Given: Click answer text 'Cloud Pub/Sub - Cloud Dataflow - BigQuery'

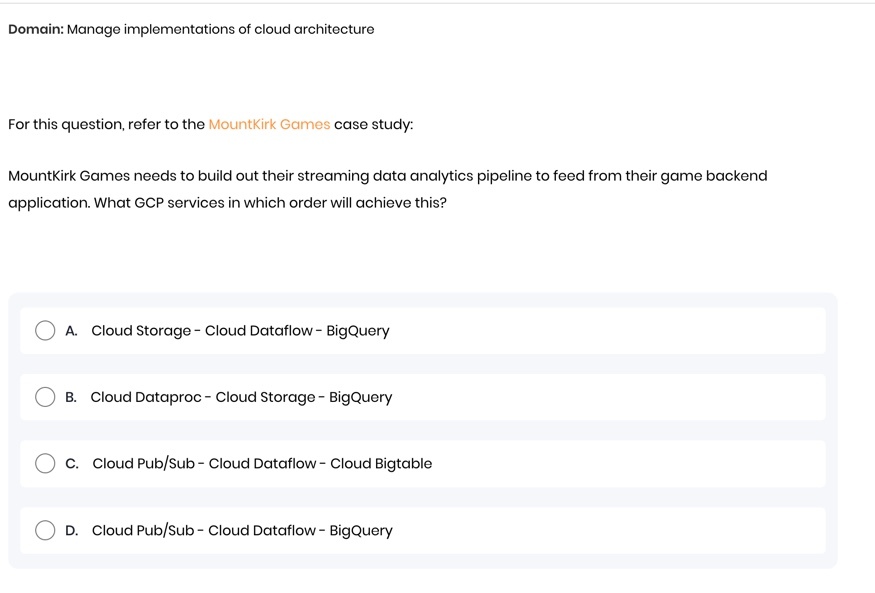Looking at the screenshot, I should pos(242,530).
